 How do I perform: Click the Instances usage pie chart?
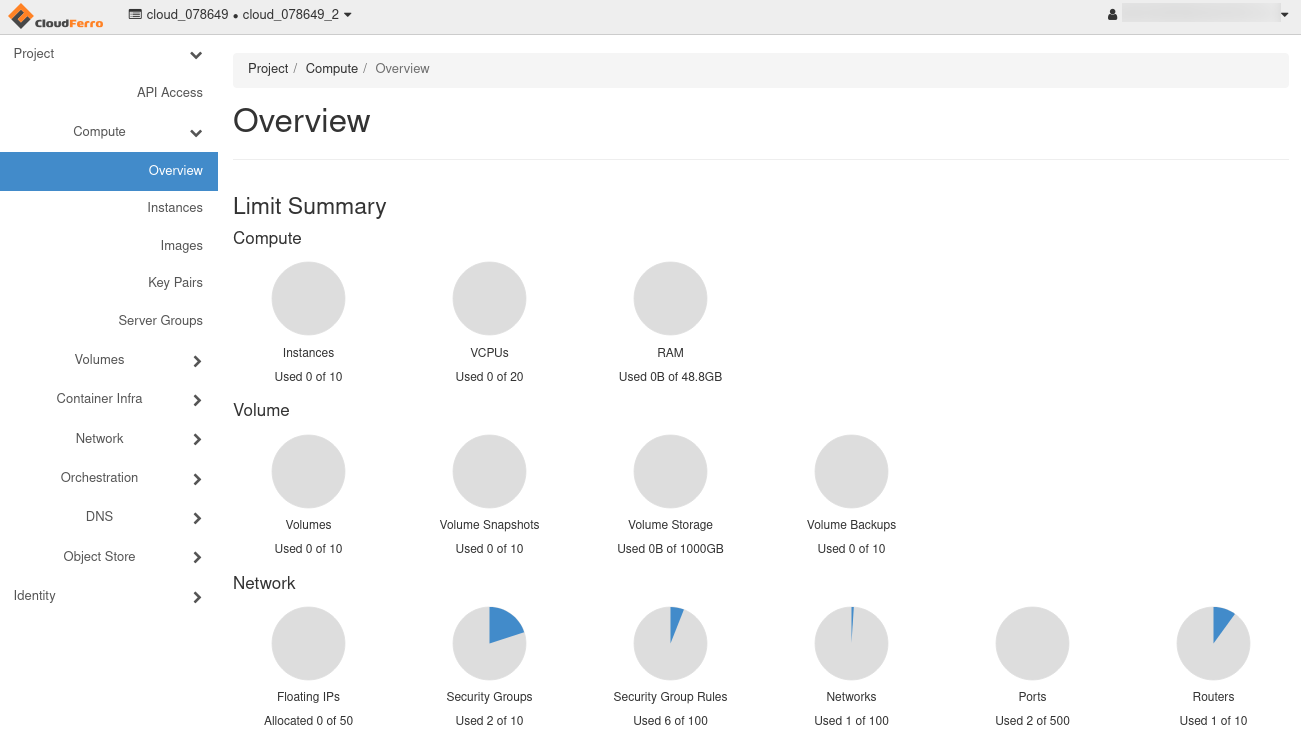(x=308, y=299)
